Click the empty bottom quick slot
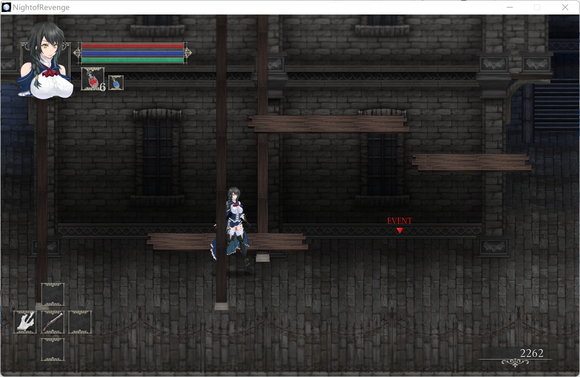580x377 pixels. (x=53, y=349)
